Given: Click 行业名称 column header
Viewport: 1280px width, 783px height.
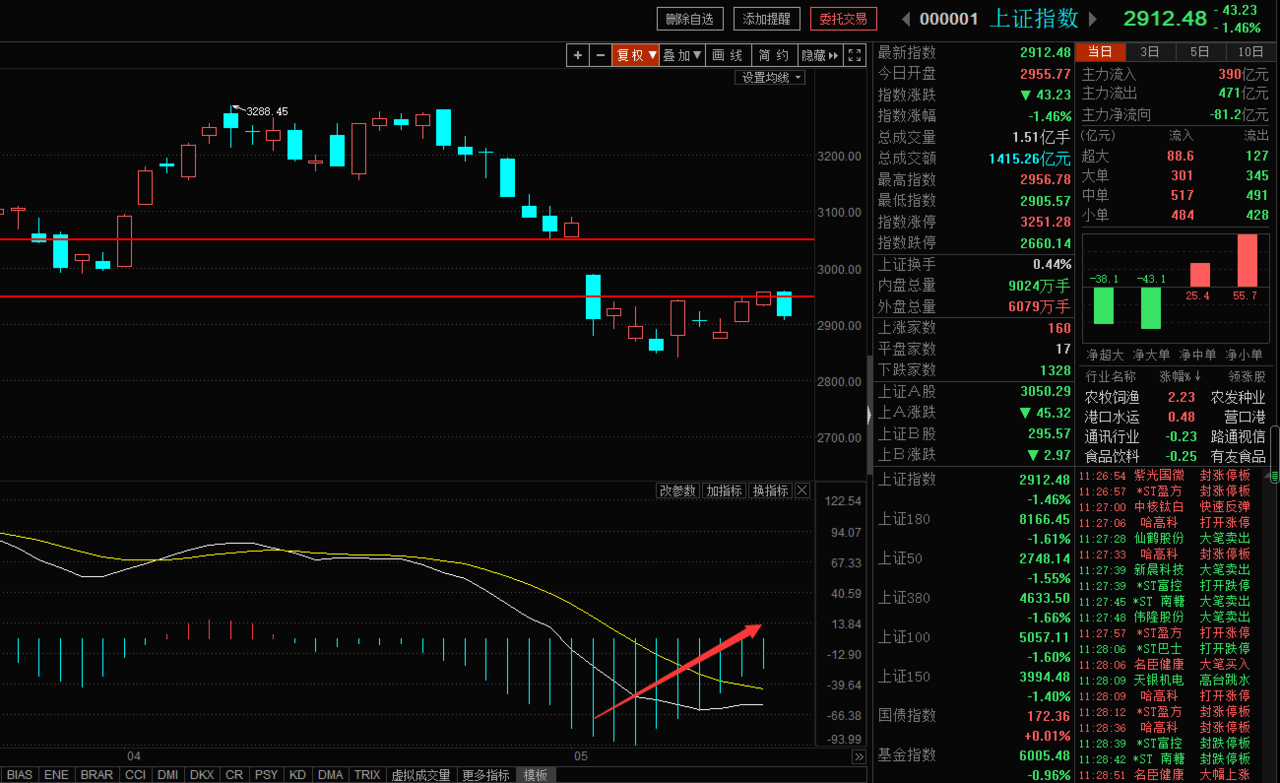Looking at the screenshot, I should [x=1110, y=377].
